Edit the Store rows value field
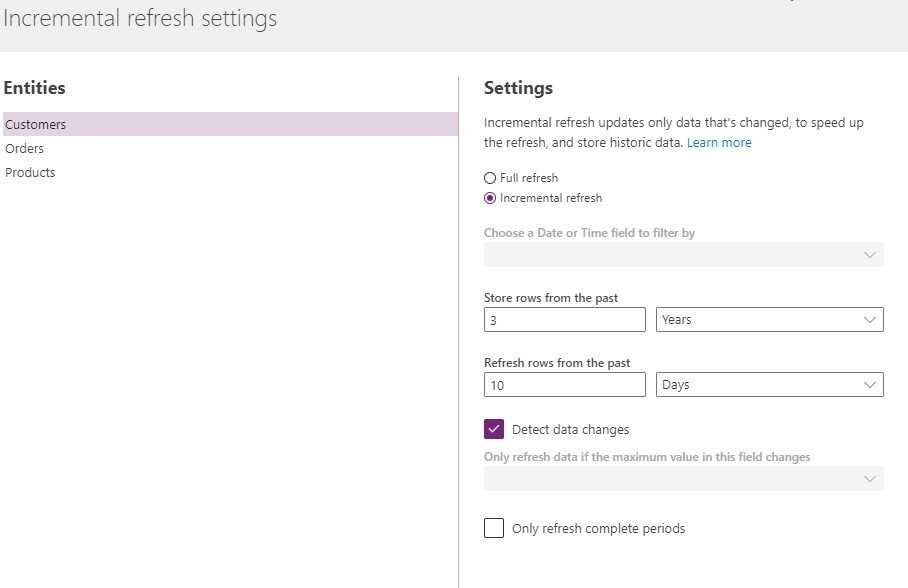908x588 pixels. pos(564,319)
